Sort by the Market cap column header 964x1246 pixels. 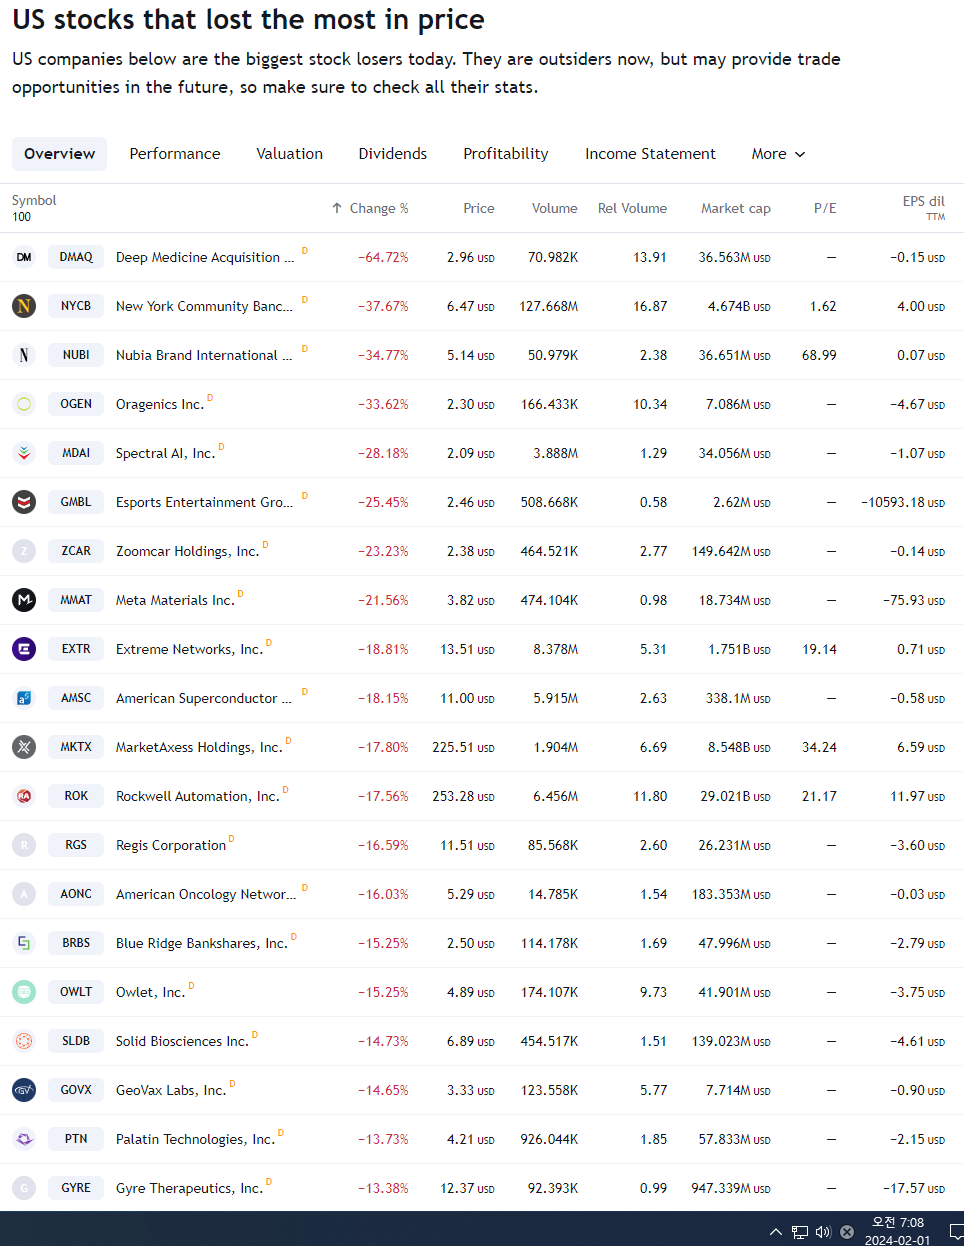pyautogui.click(x=736, y=208)
